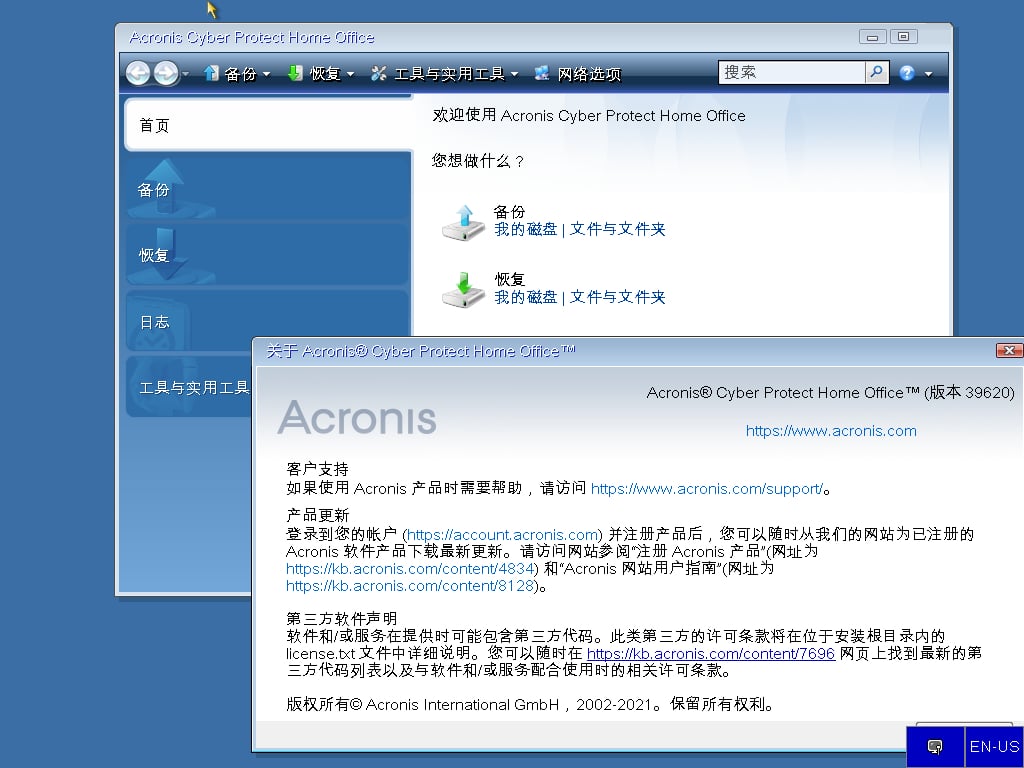
Task: Open 工具与实用工具 via its wrench icon
Action: [378, 72]
